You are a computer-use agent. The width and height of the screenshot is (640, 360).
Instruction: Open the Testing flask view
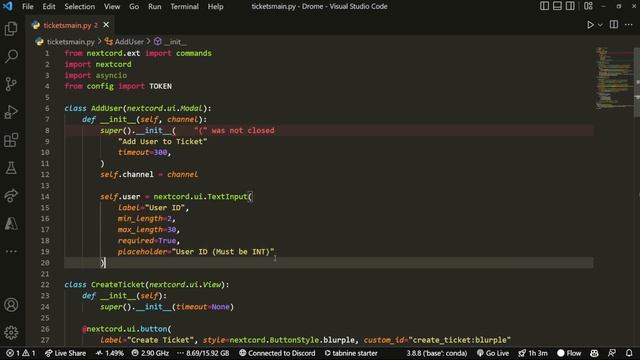(x=11, y=167)
